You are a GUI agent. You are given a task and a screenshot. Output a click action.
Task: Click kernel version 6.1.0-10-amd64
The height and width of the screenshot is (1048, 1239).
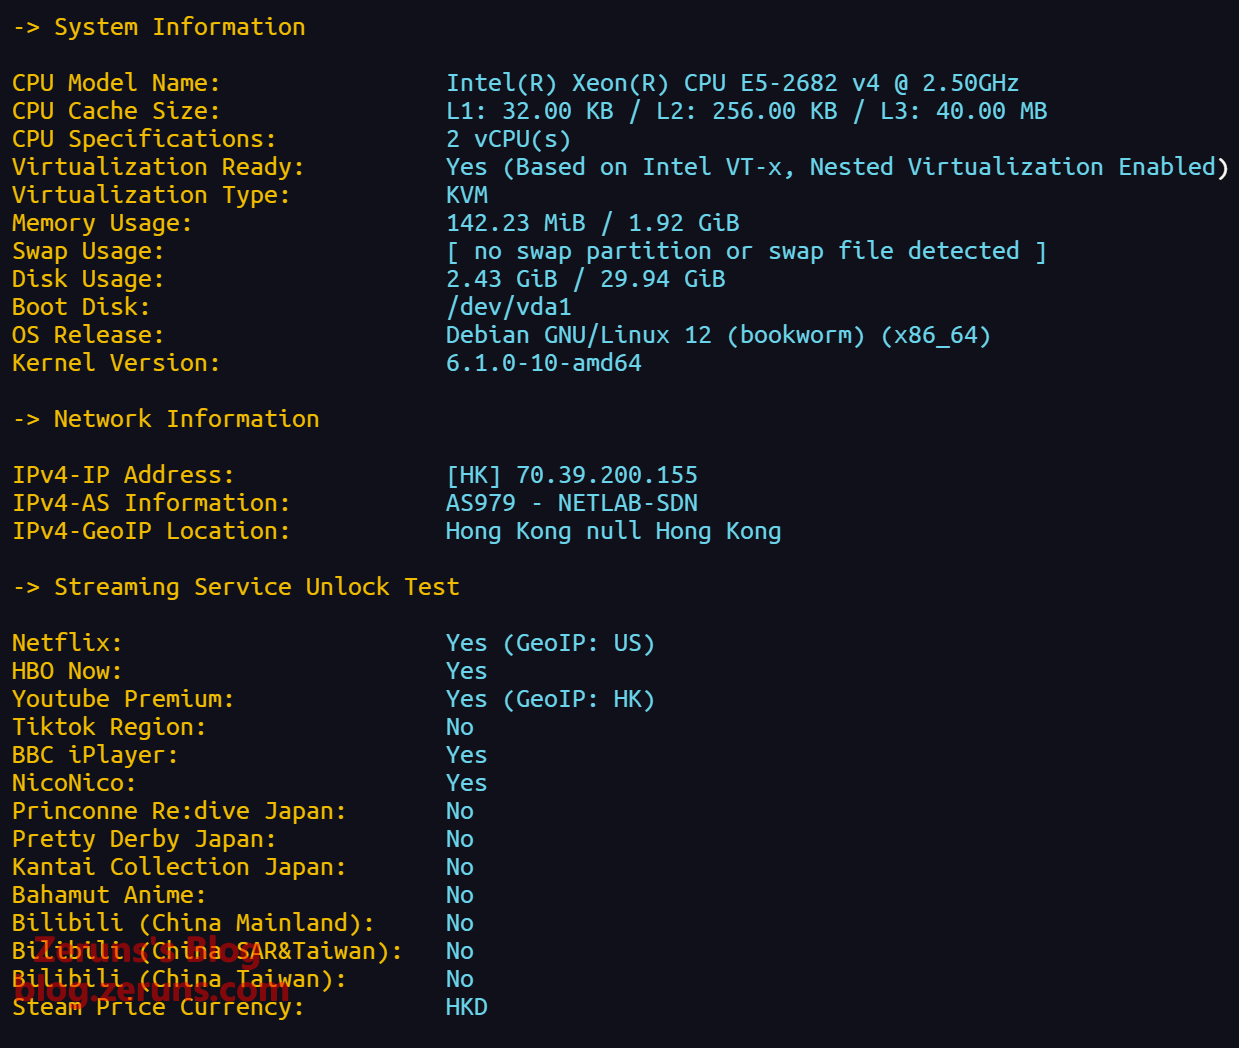[x=543, y=363]
